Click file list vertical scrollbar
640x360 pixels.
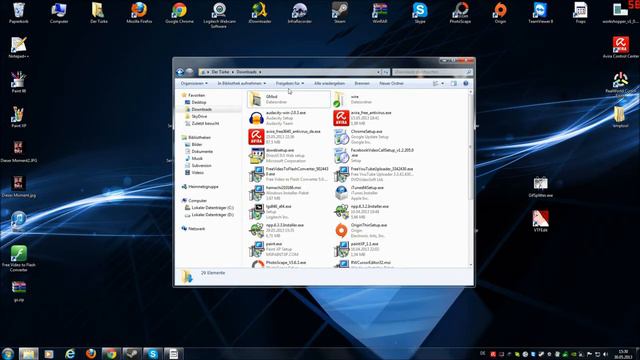[471, 178]
